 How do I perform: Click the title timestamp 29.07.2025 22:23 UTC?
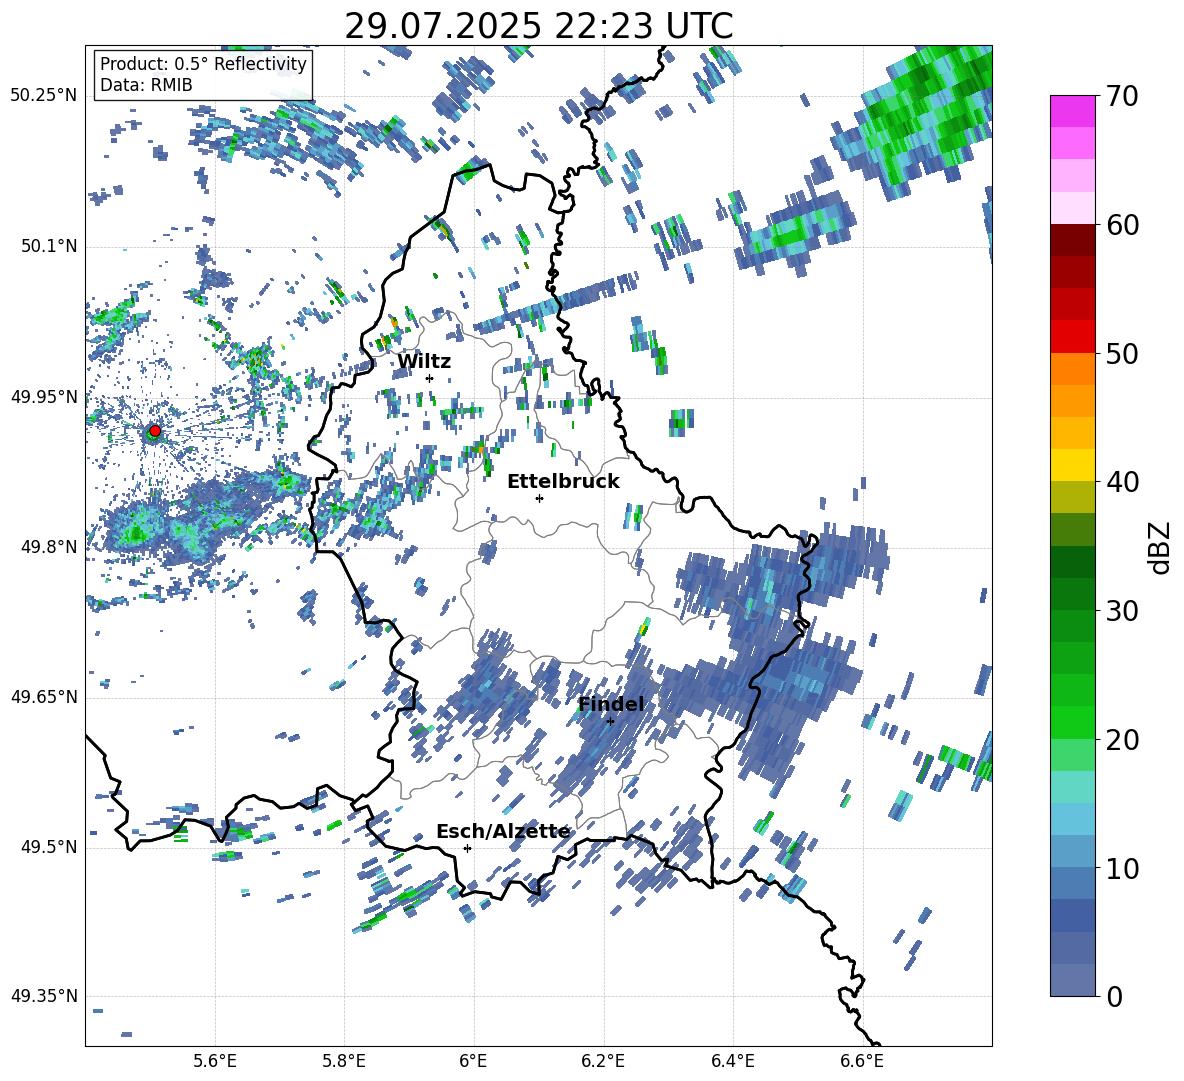[539, 26]
